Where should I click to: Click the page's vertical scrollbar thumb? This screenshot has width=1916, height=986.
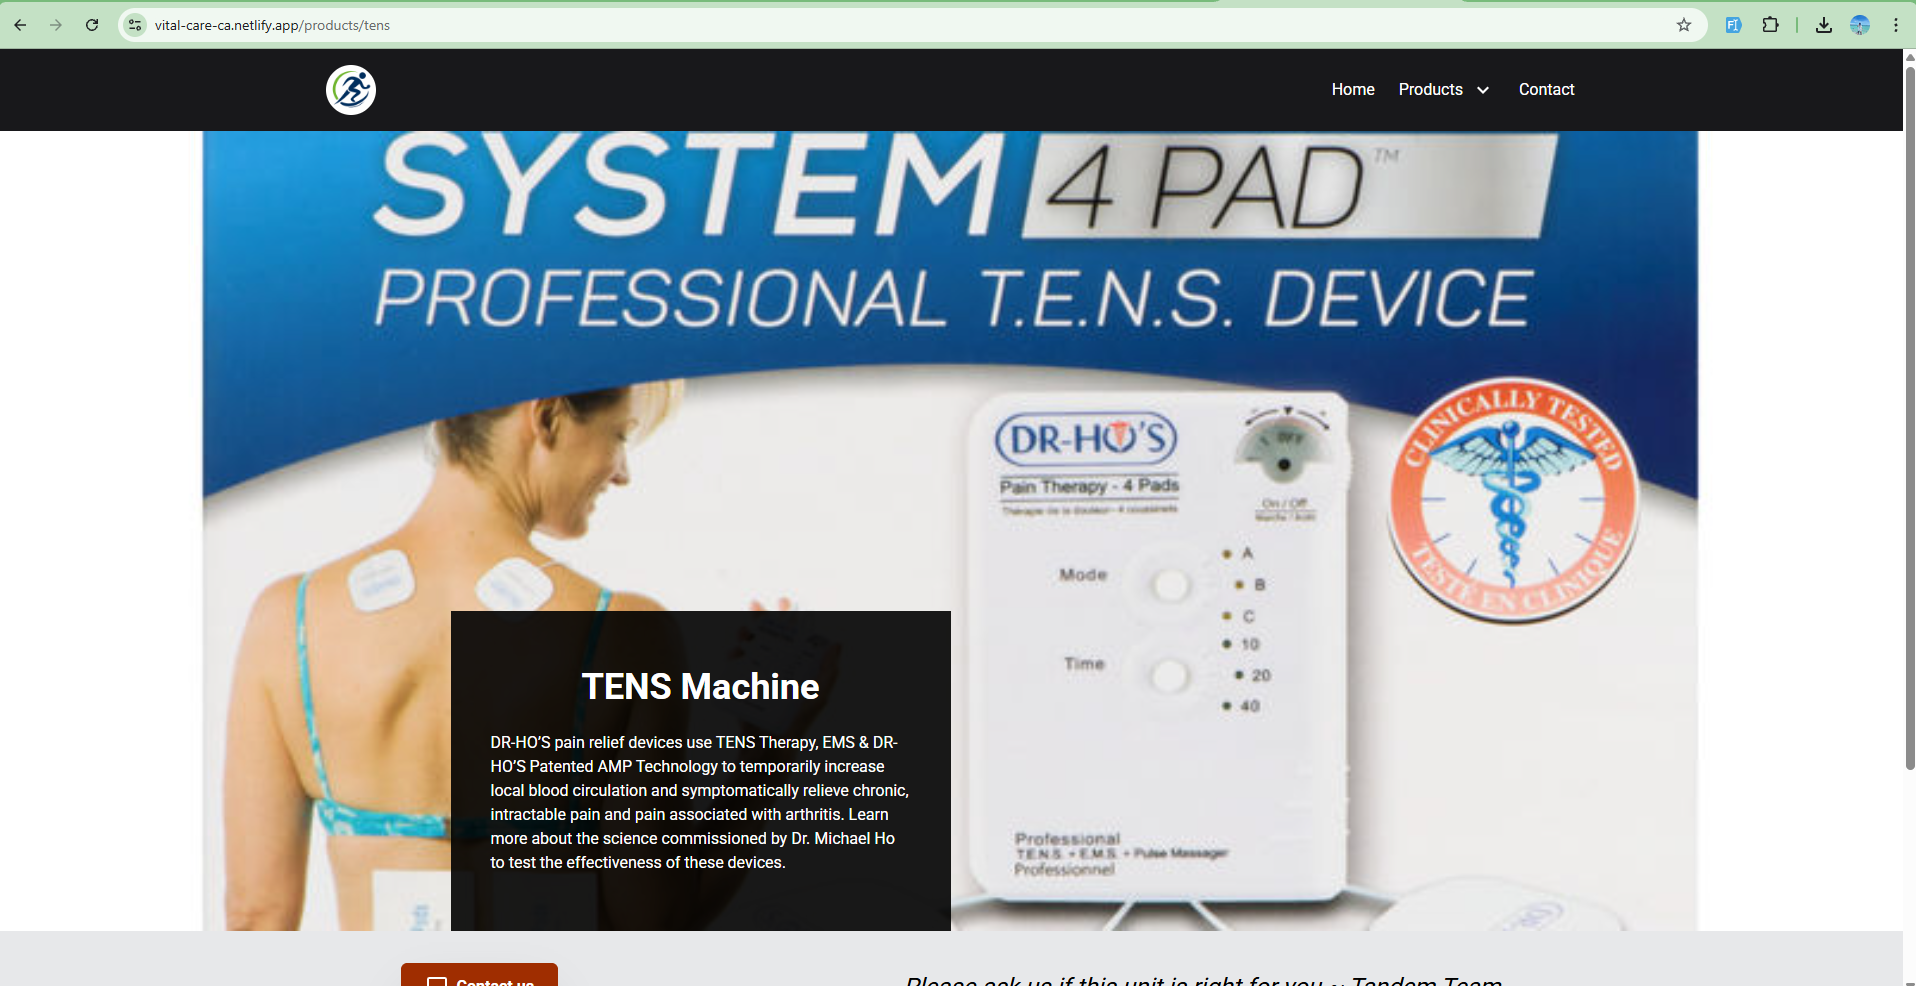(1909, 417)
